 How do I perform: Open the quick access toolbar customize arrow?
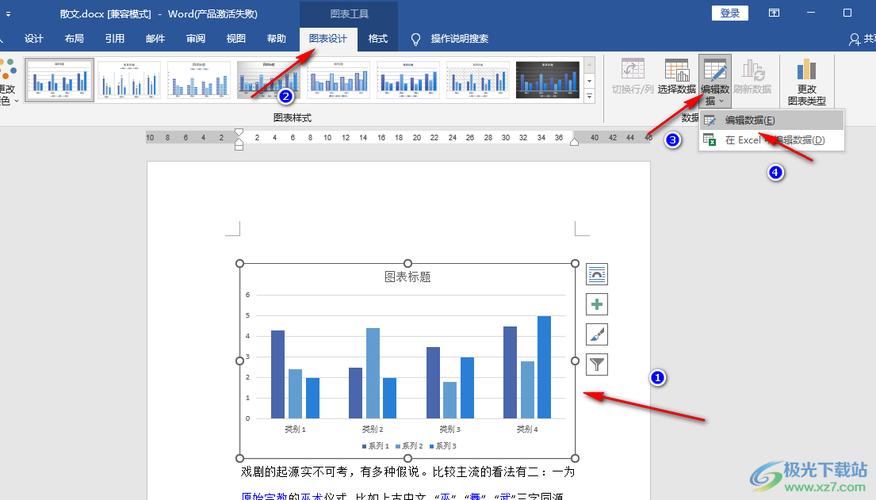[8, 13]
